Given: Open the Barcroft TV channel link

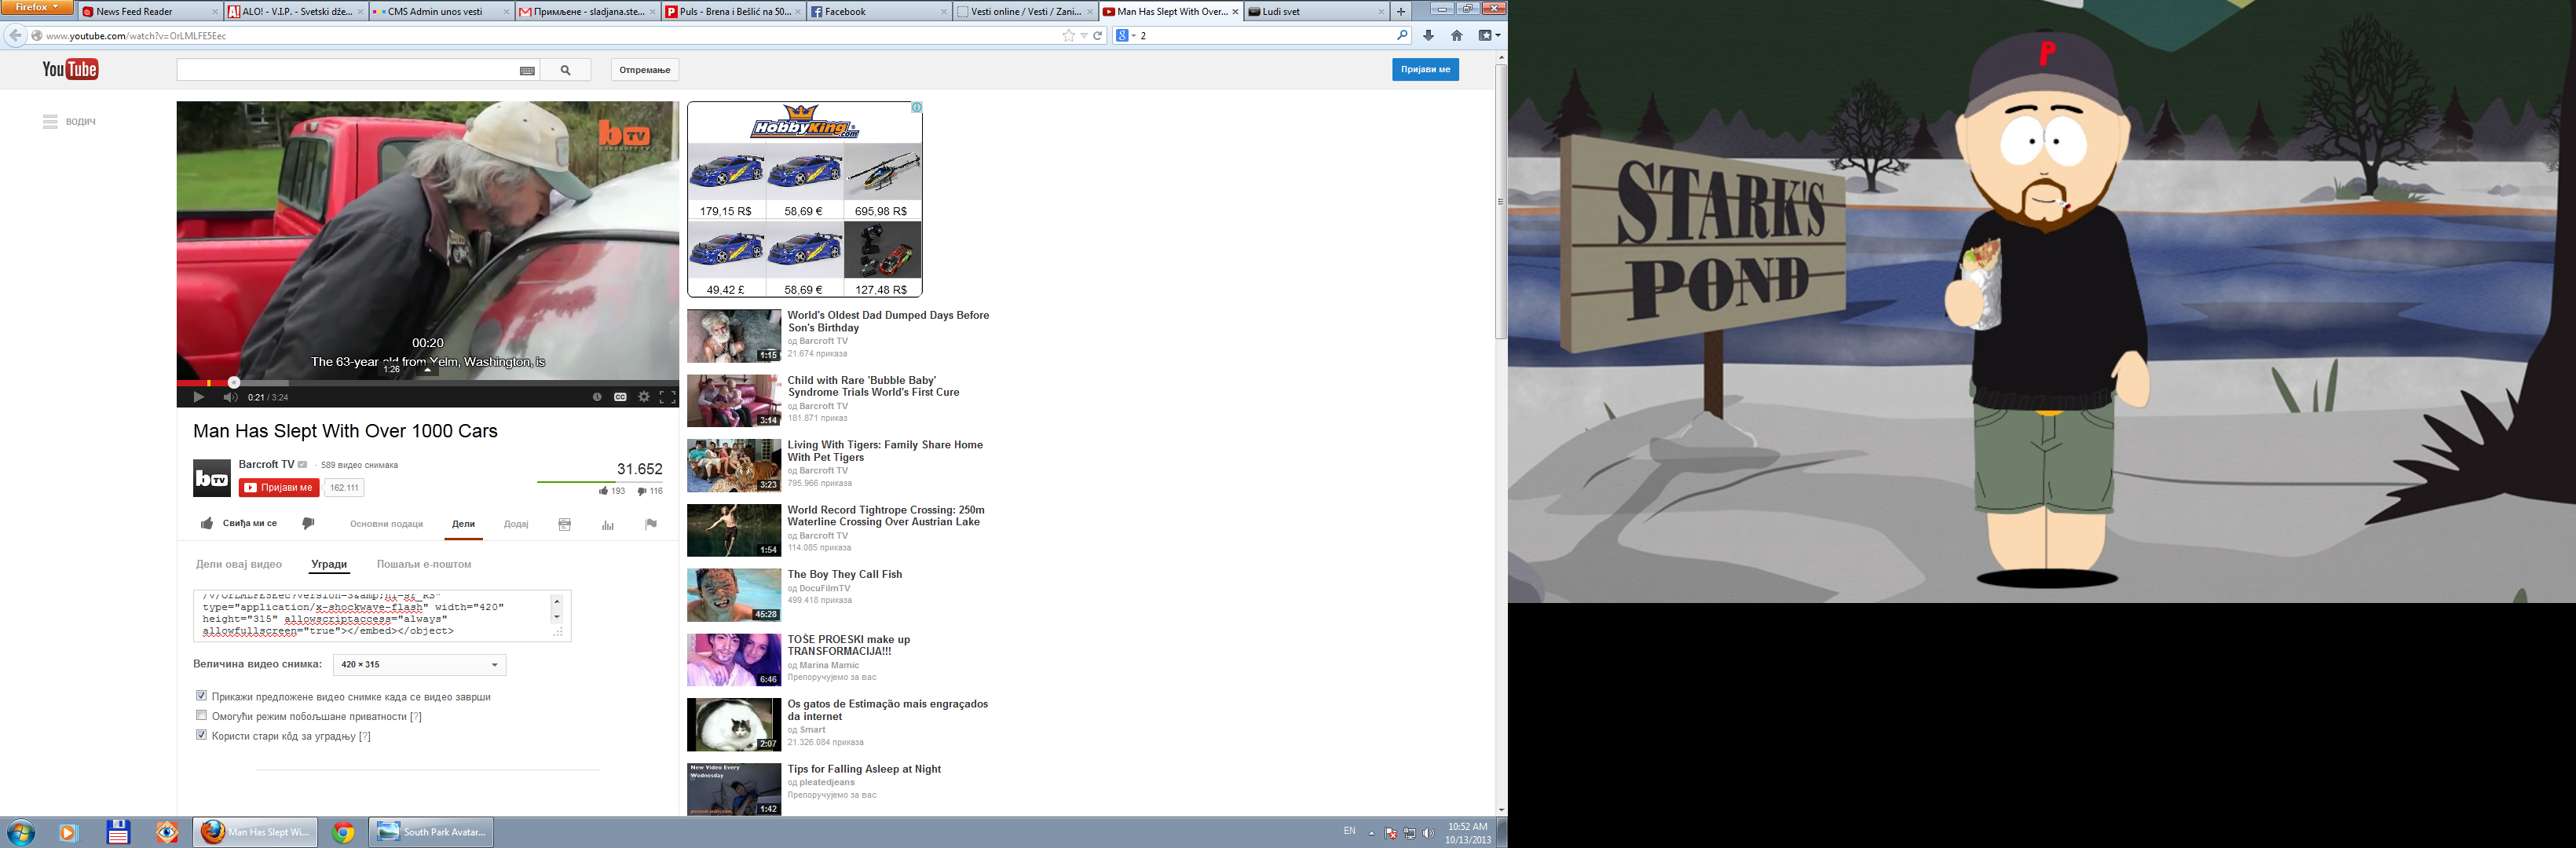Looking at the screenshot, I should [x=266, y=464].
